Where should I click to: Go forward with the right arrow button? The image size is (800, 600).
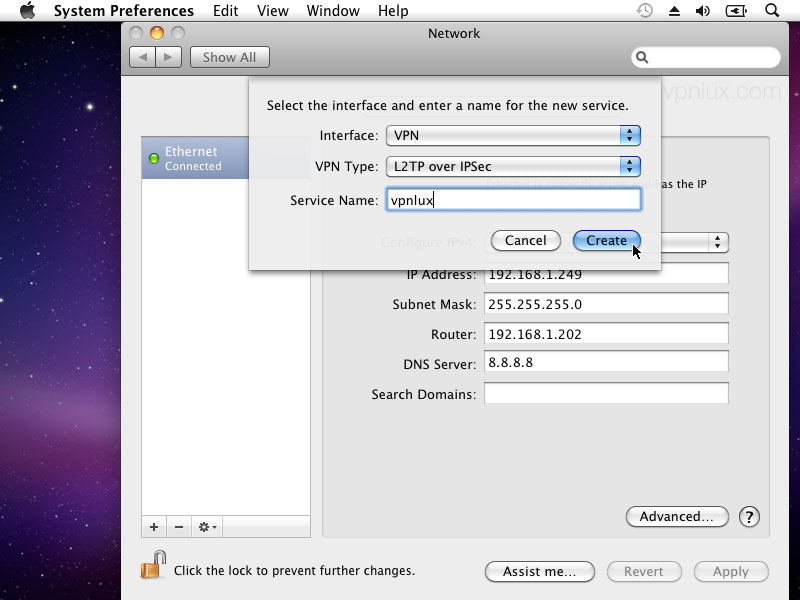point(168,57)
